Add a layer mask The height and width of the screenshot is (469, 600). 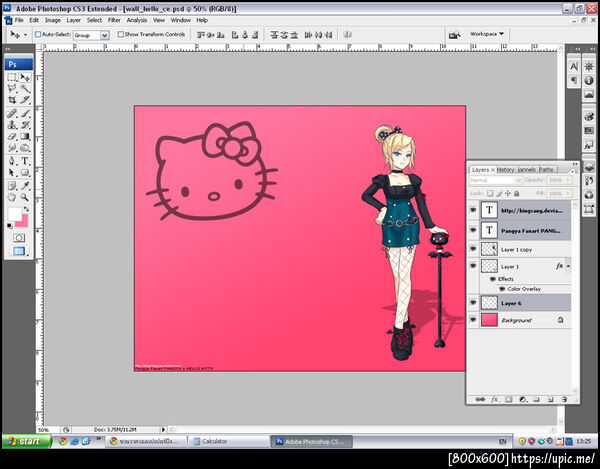[x=508, y=399]
